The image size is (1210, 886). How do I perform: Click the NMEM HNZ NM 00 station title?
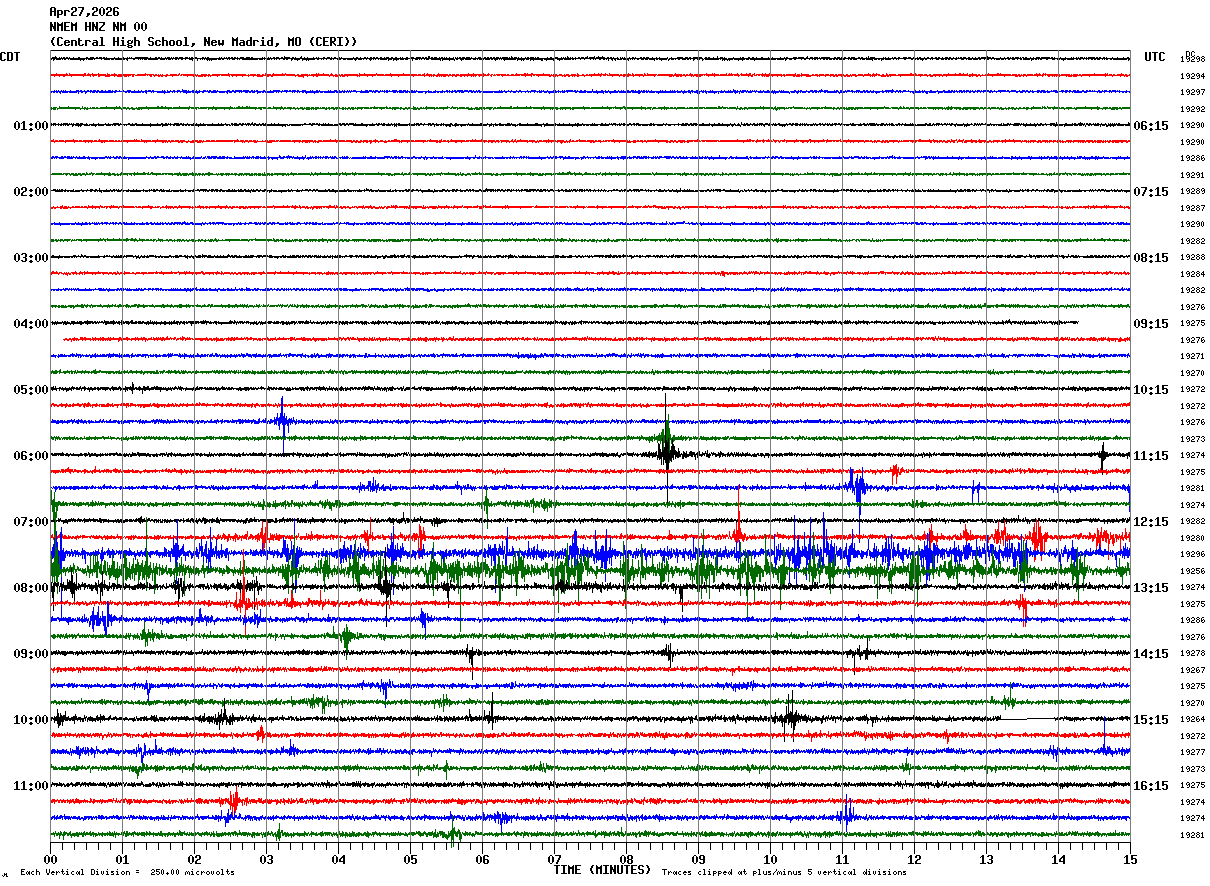coord(98,27)
